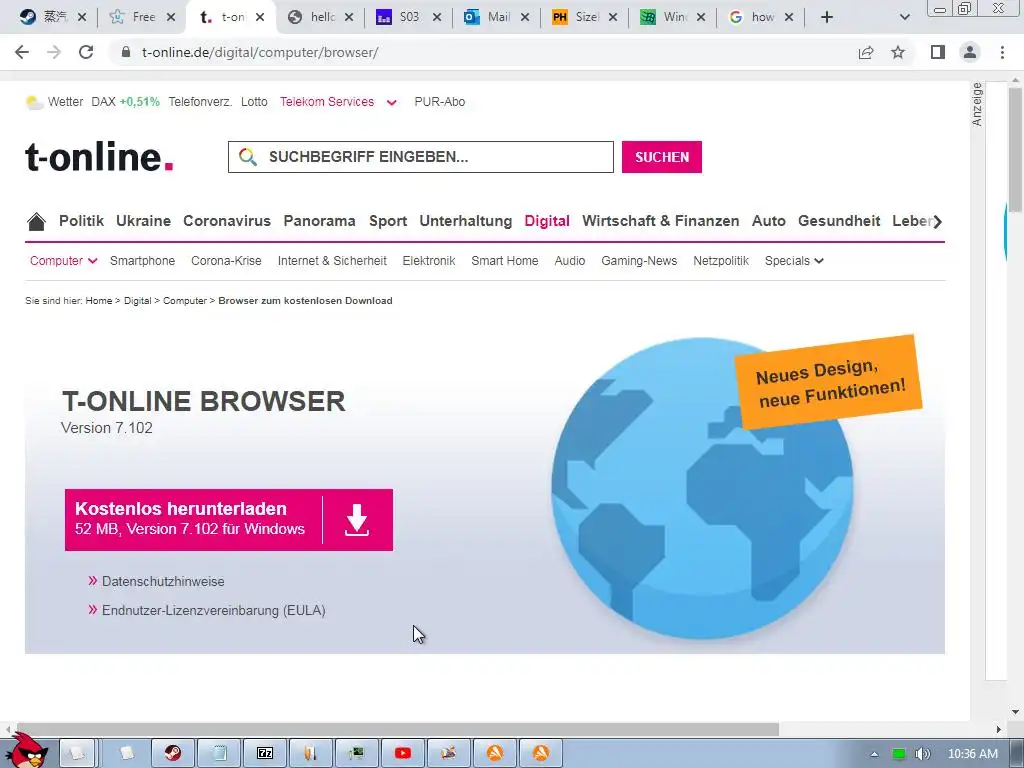Screen dimensions: 1024x768
Task: Open Wirtschaft & Finanzen section
Action: (660, 221)
